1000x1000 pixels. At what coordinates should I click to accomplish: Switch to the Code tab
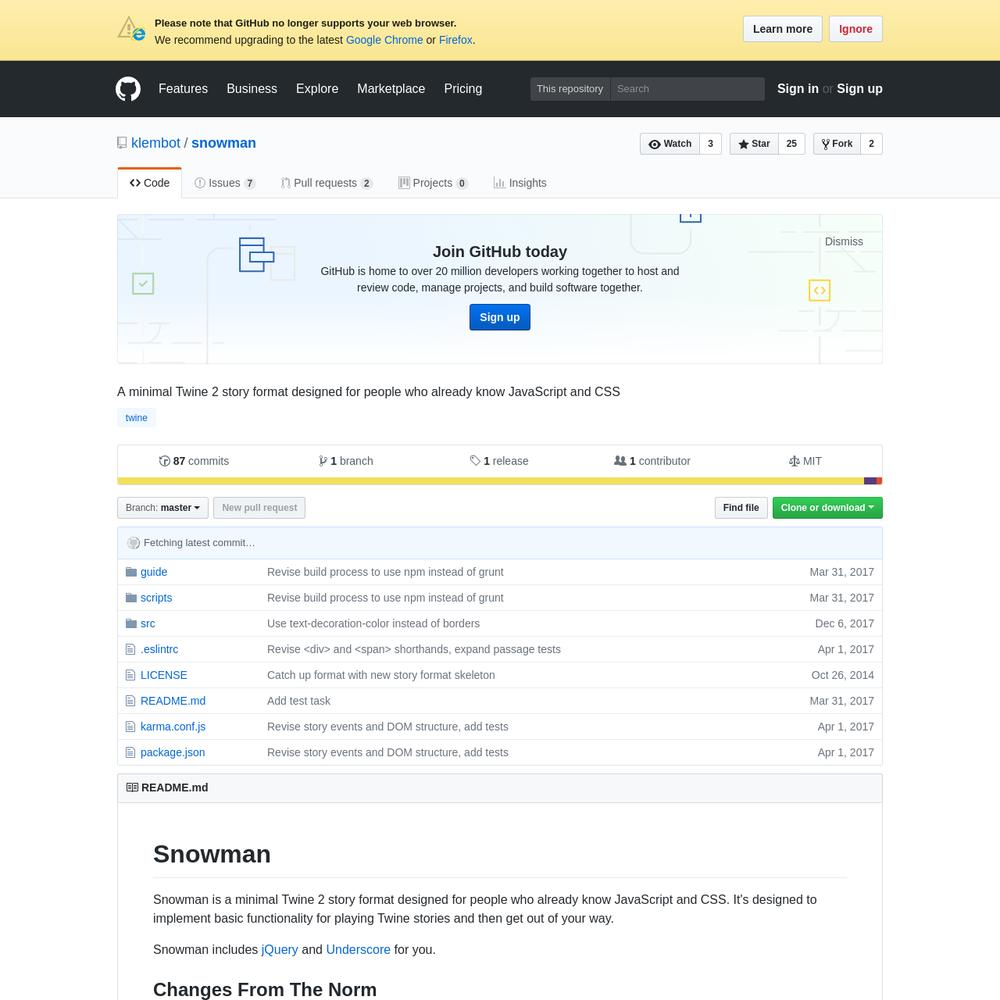150,183
